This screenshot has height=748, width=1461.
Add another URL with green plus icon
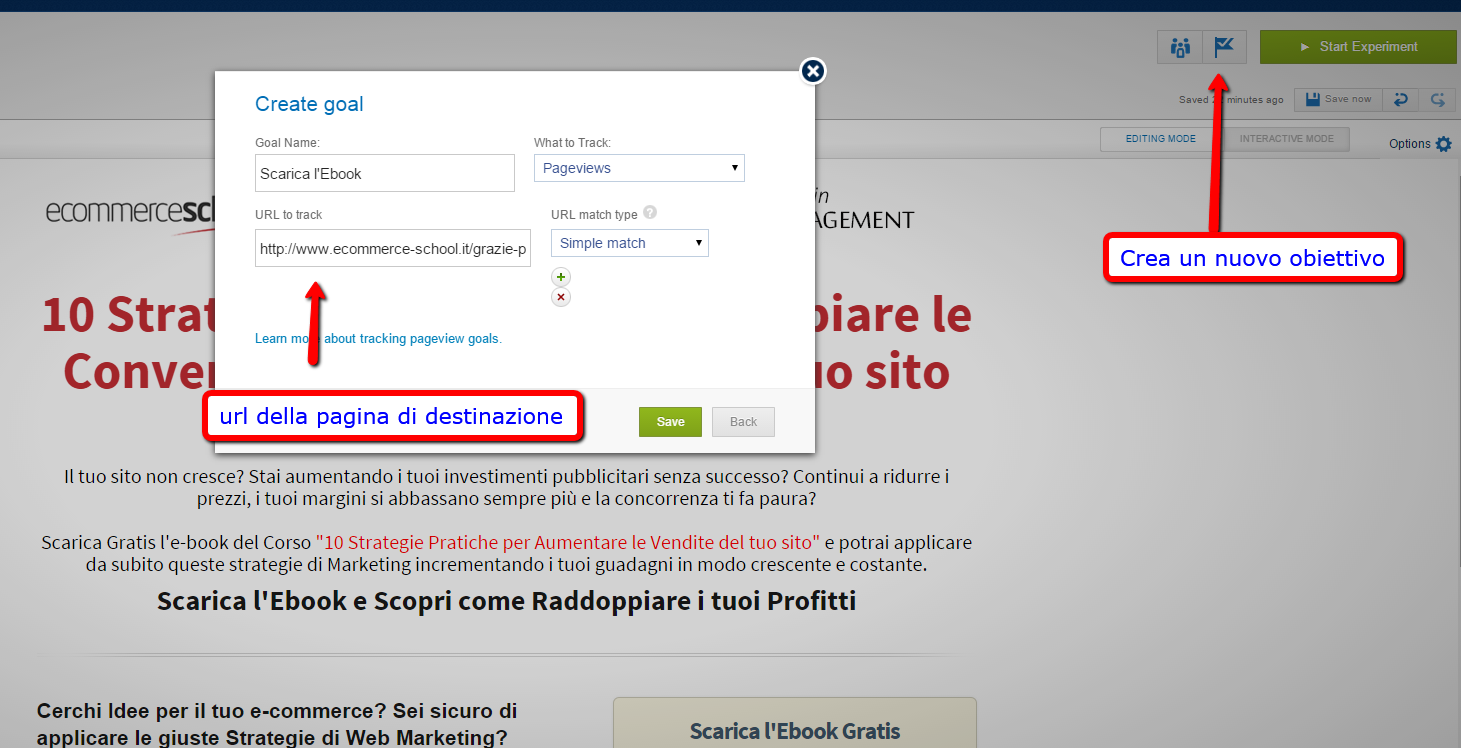tap(561, 277)
